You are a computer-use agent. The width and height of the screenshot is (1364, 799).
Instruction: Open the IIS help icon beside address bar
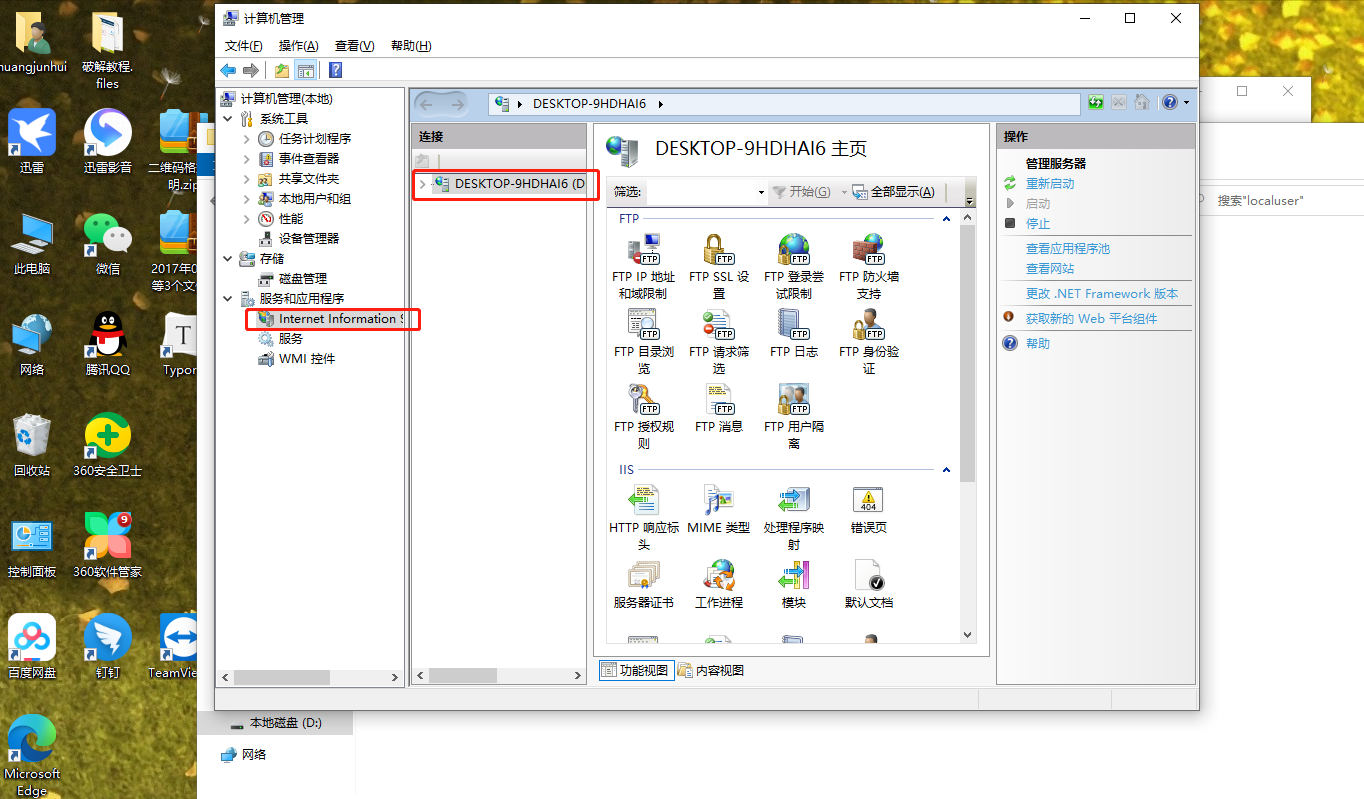click(x=1170, y=103)
